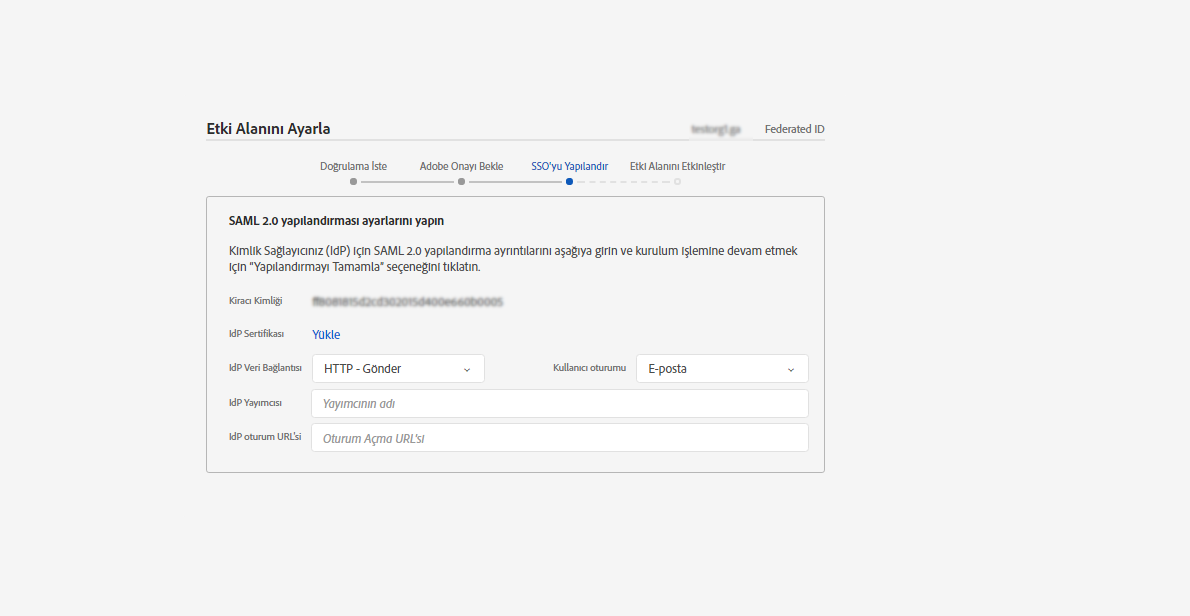Open the IdP Veri Bağlantısı dropdown

tap(398, 369)
